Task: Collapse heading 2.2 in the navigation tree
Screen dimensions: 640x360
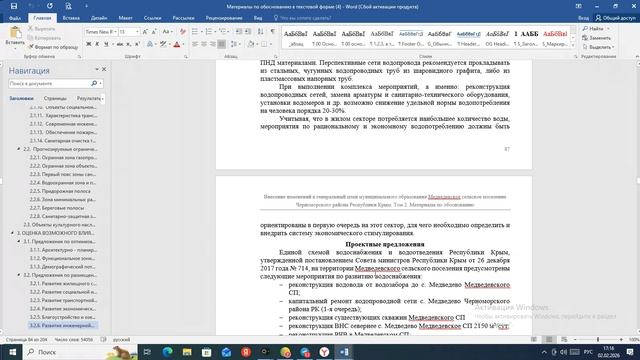Action: coord(19,149)
